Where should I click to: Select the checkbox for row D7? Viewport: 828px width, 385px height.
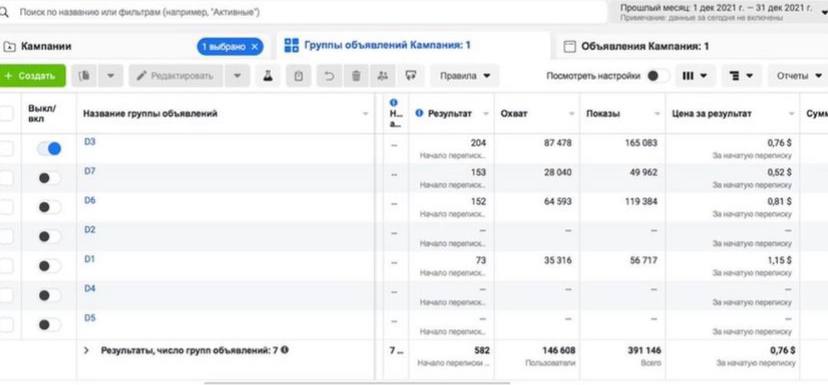5,178
